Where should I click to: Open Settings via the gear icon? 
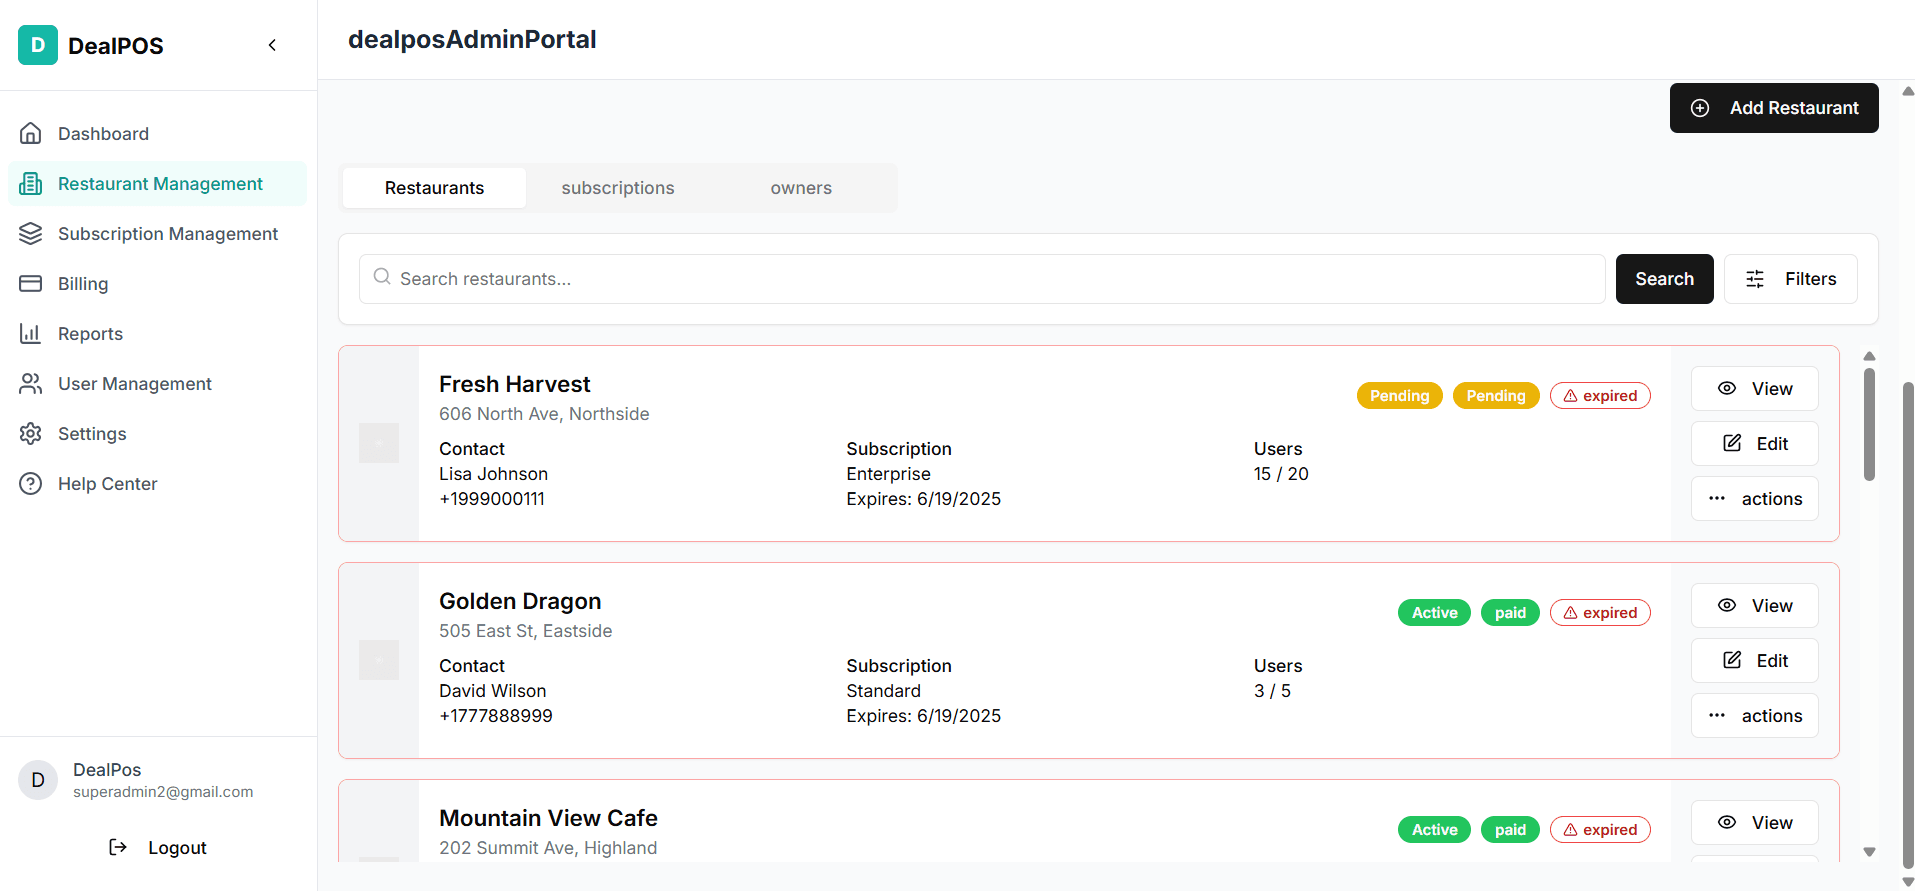point(31,433)
